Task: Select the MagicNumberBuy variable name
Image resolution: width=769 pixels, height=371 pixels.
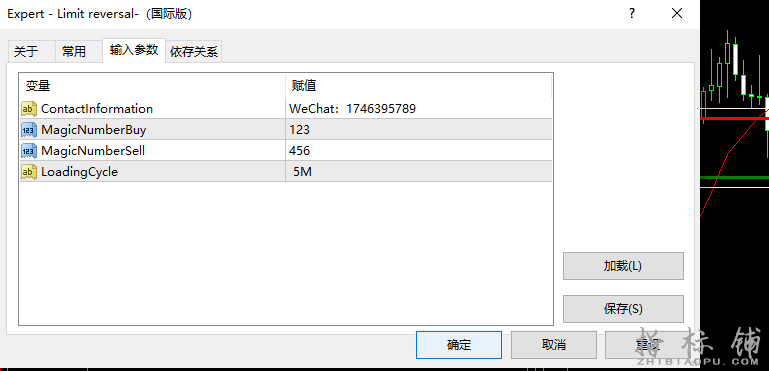Action: pos(94,130)
